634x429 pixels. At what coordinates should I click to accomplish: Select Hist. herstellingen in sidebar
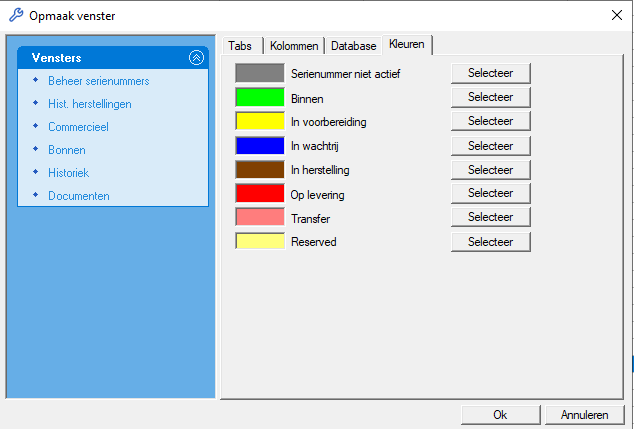point(89,104)
